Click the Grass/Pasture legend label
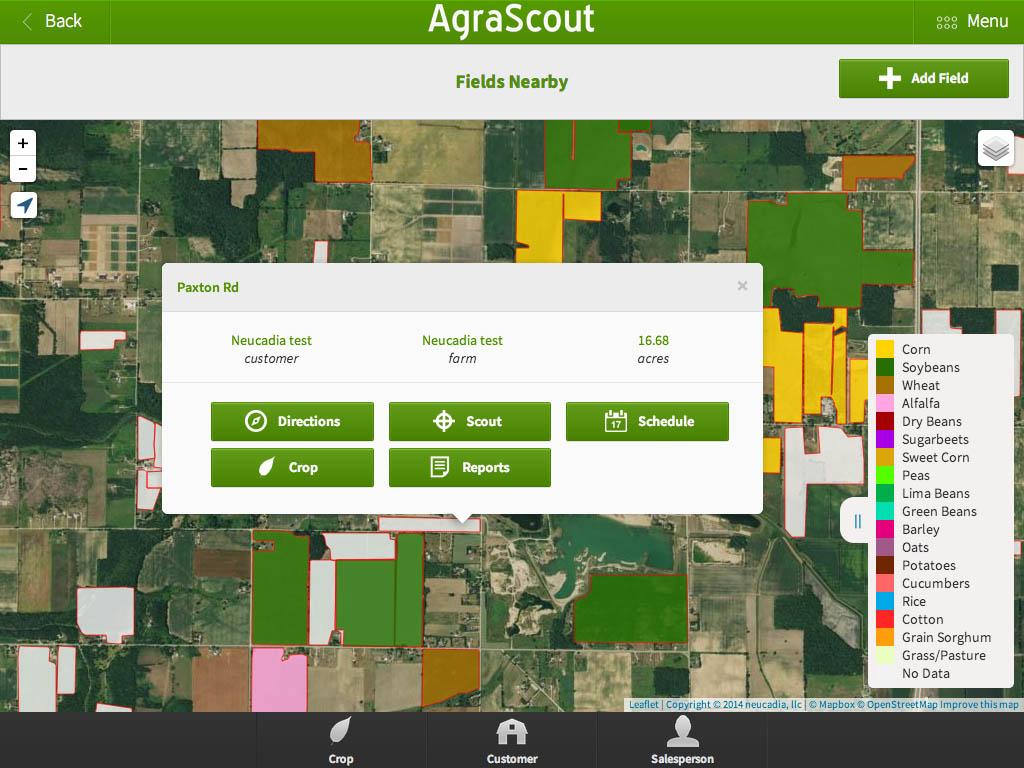Viewport: 1024px width, 768px height. (x=944, y=655)
